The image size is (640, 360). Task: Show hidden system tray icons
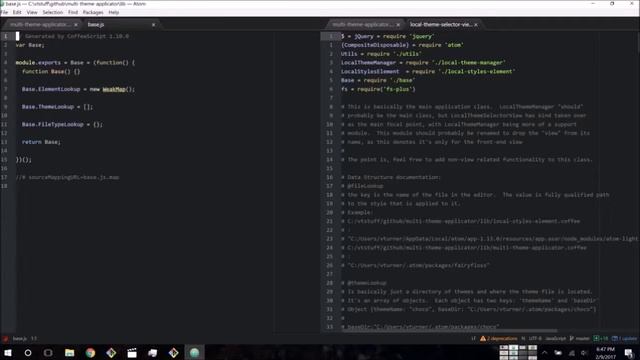tap(544, 353)
